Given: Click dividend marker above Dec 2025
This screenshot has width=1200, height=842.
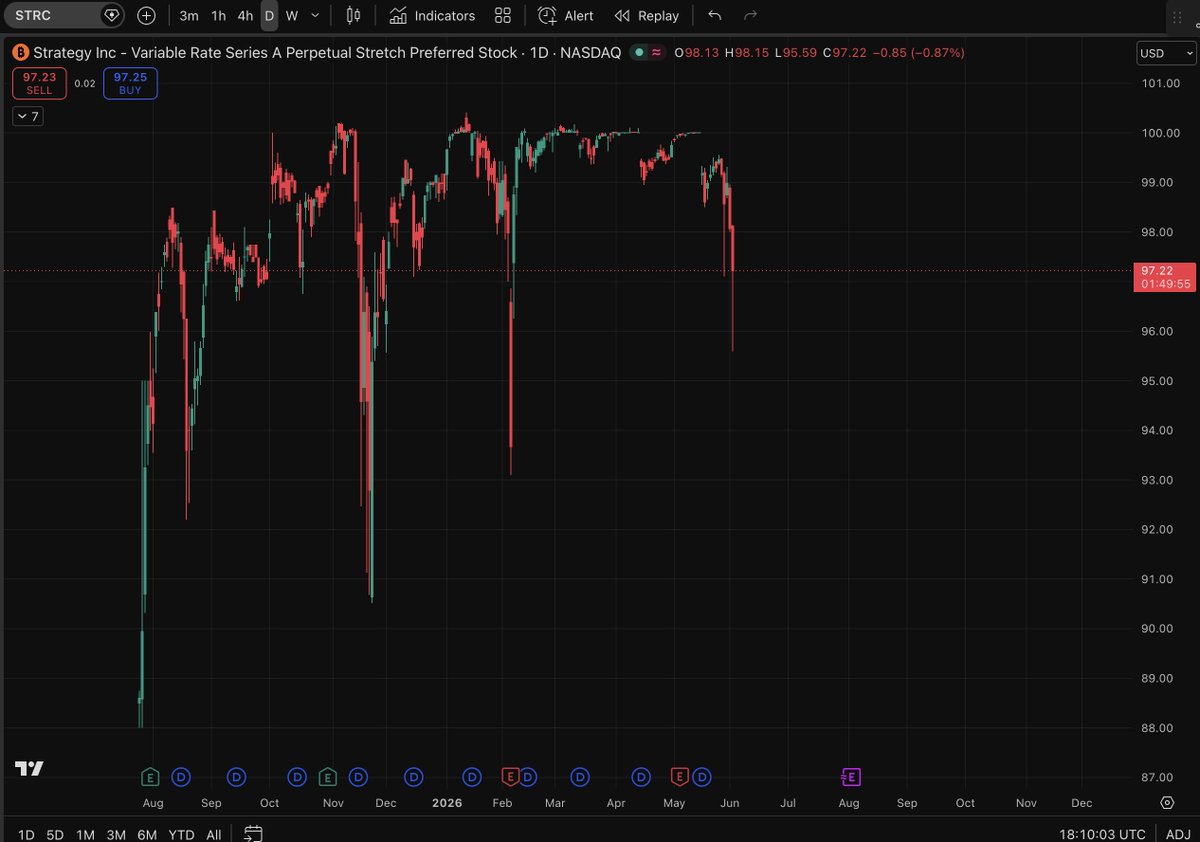Looking at the screenshot, I should tap(414, 777).
